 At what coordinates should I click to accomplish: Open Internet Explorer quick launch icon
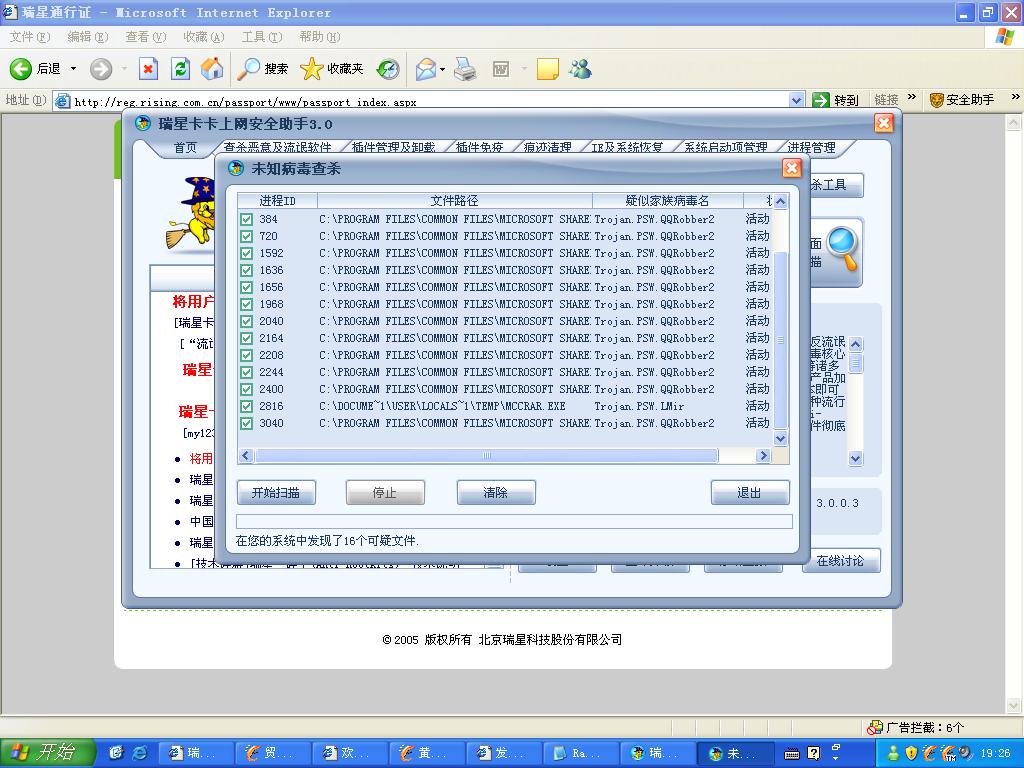coord(140,753)
